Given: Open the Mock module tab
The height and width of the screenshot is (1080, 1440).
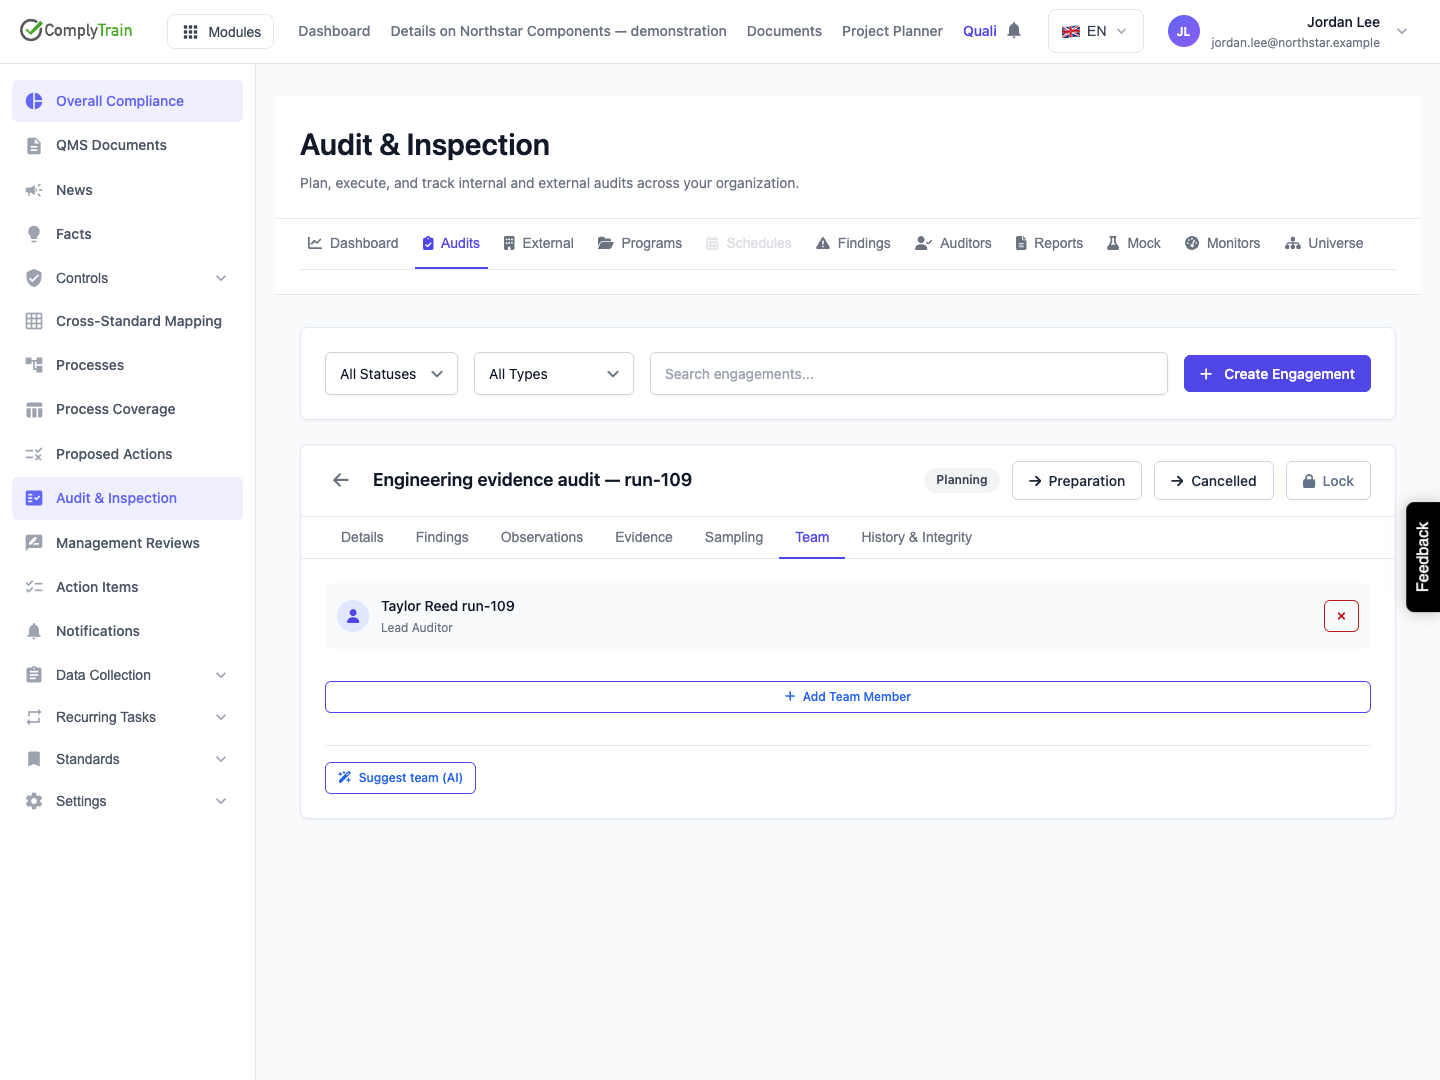Looking at the screenshot, I should click(x=1134, y=243).
